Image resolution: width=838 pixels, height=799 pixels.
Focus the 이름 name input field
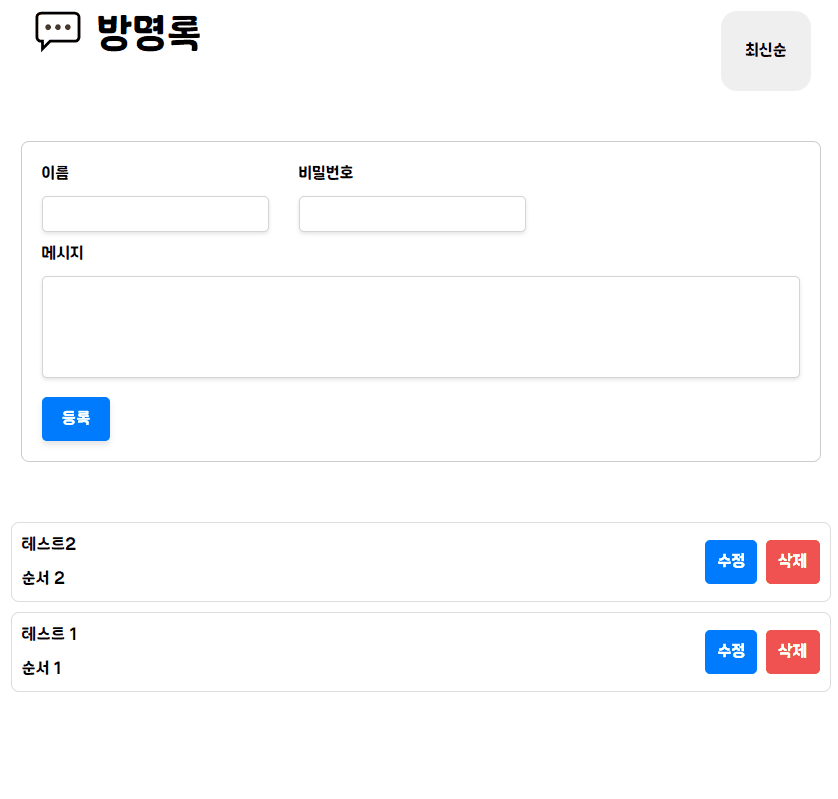click(155, 214)
